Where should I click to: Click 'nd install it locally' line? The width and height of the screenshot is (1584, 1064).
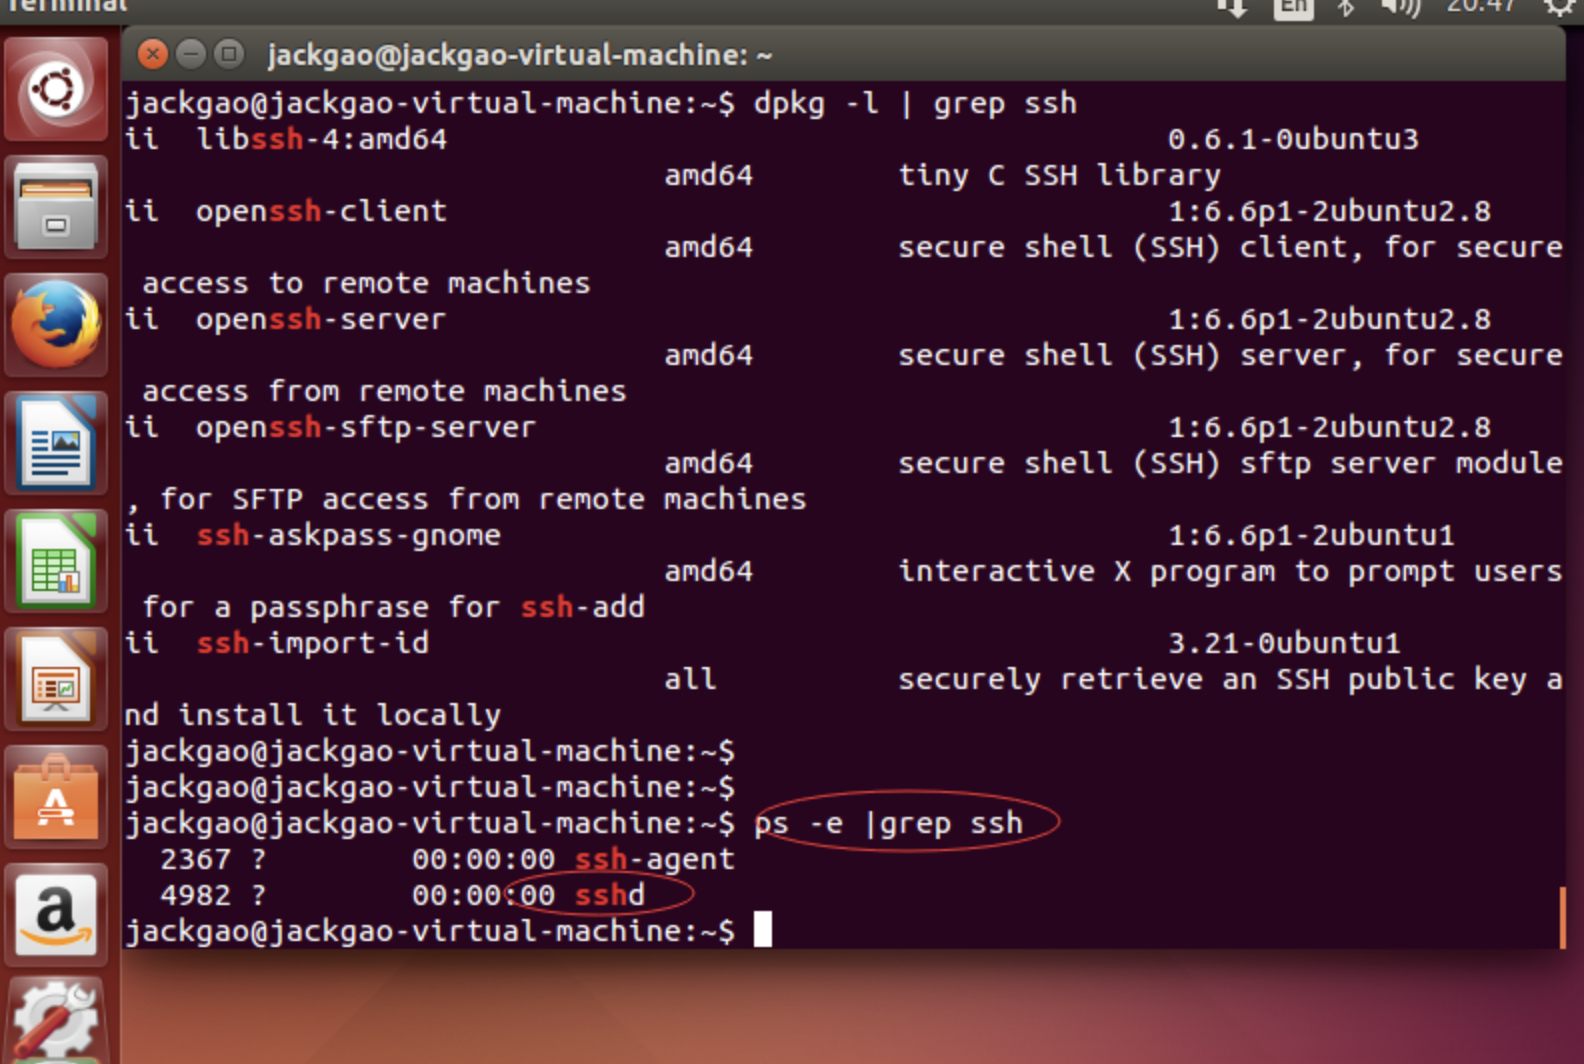[x=313, y=715]
